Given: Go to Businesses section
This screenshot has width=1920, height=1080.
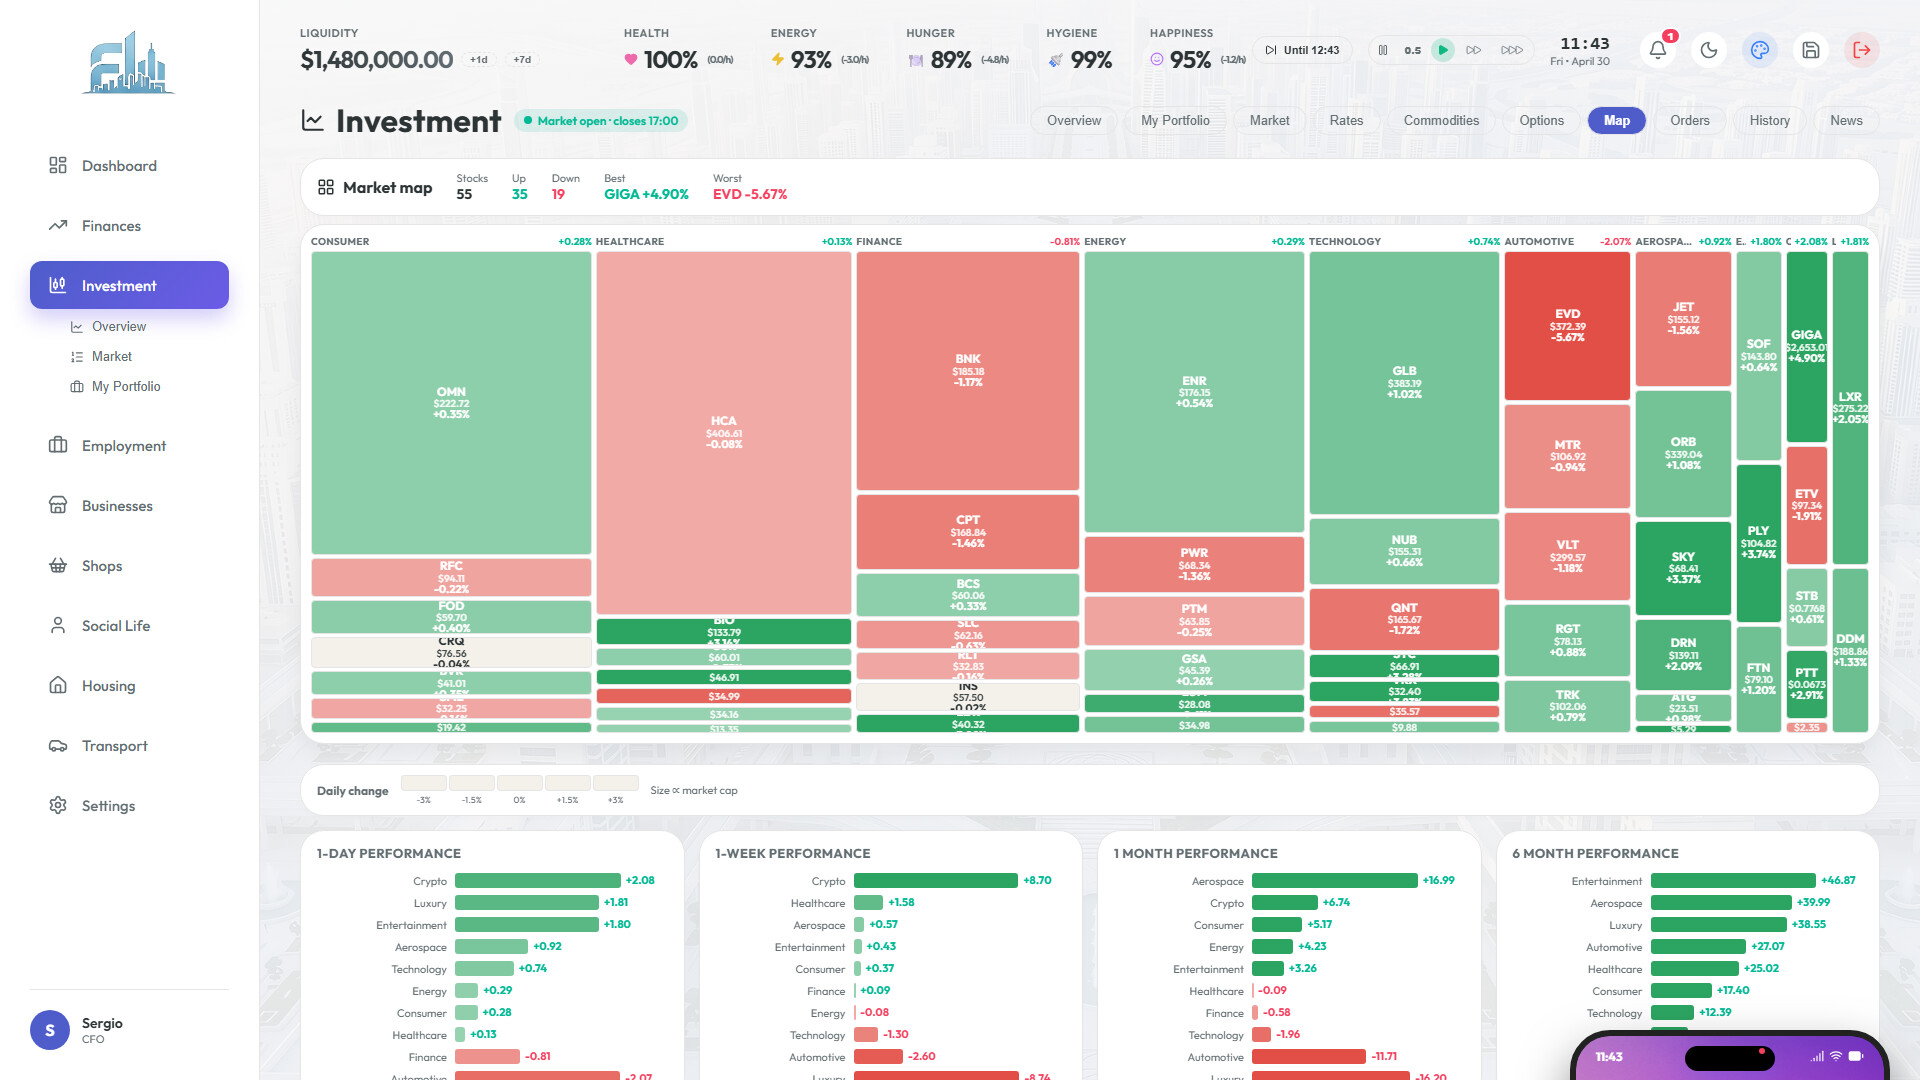Looking at the screenshot, I should (129, 506).
